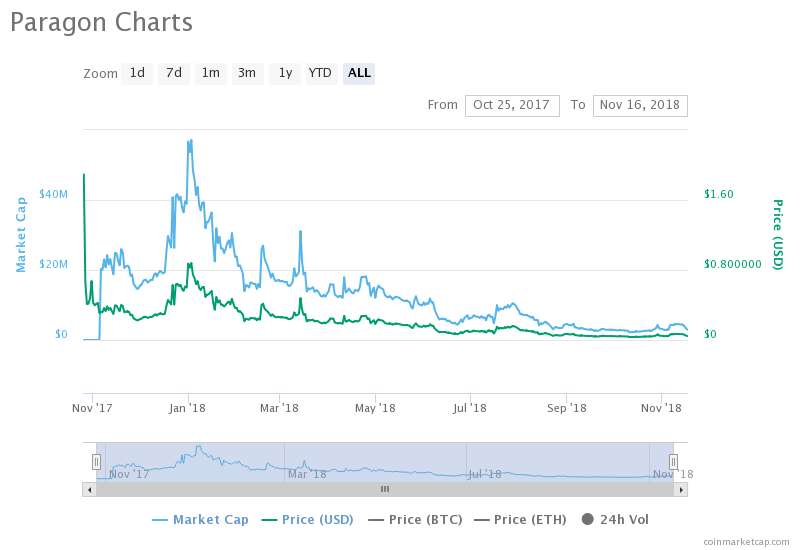Image resolution: width=800 pixels, height=550 pixels.
Task: Click the scrollbar left arrow
Action: pos(89,490)
